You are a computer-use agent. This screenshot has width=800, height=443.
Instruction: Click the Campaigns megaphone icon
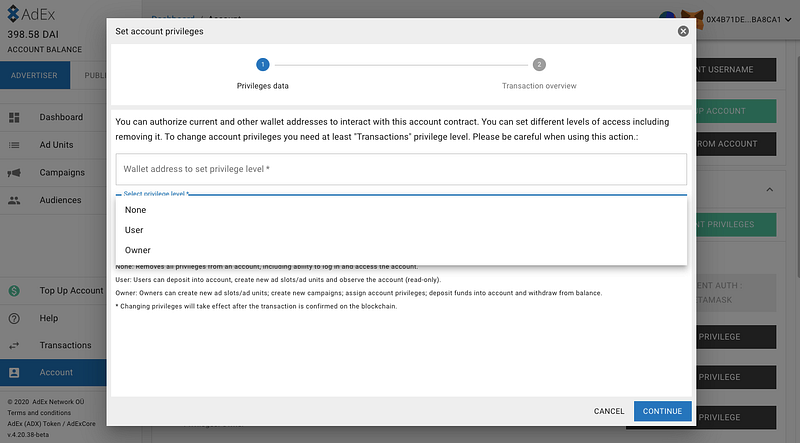click(14, 173)
